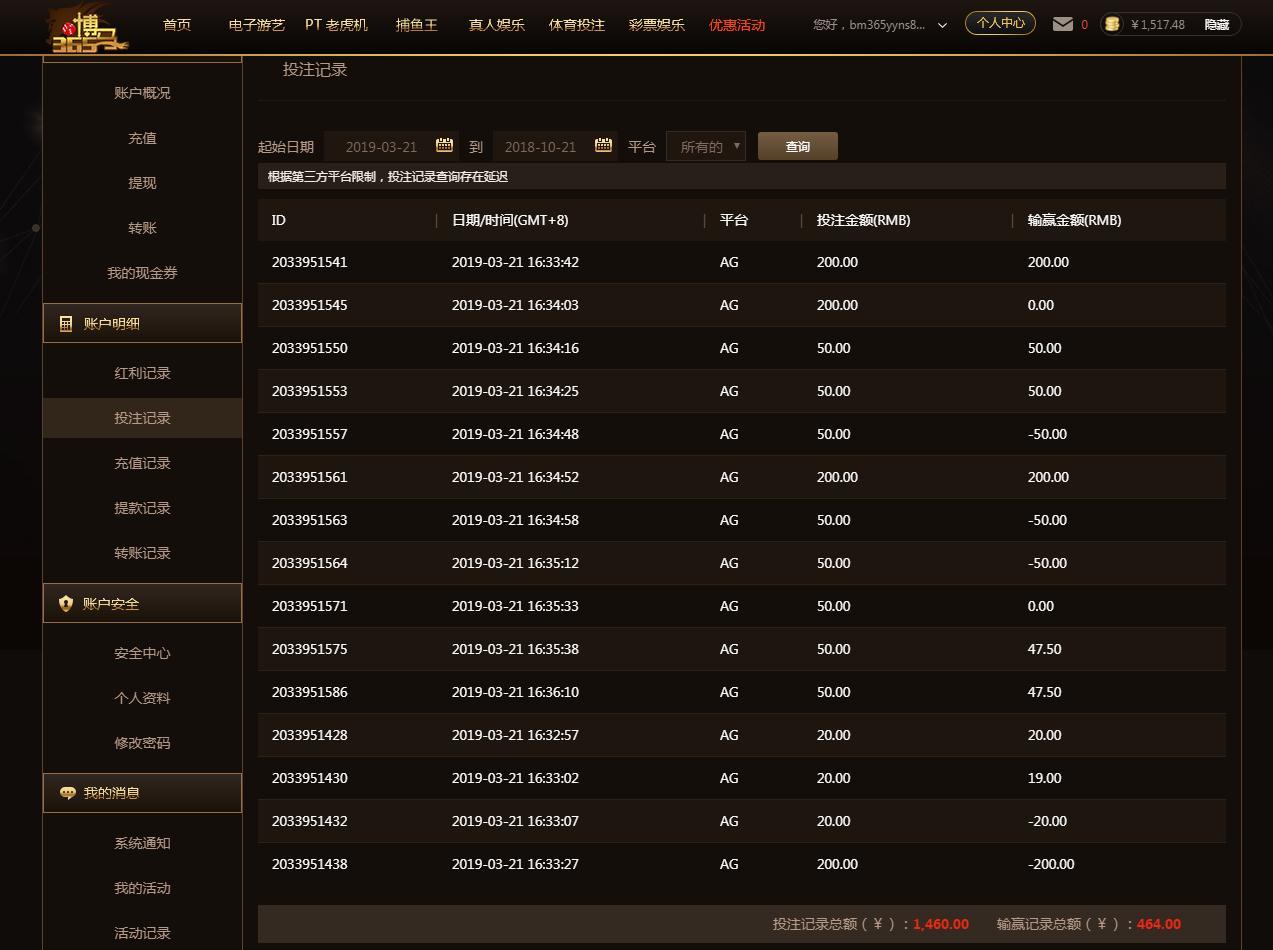Go to 首页 in the top navigation
Viewport: 1273px width, 950px height.
(x=177, y=25)
